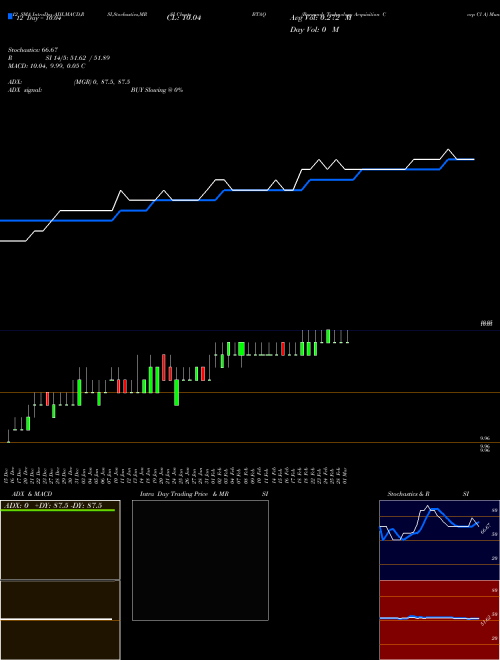Click the 'BUY Slowing @ 0%' signal text
500x660 pixels.
point(157,90)
